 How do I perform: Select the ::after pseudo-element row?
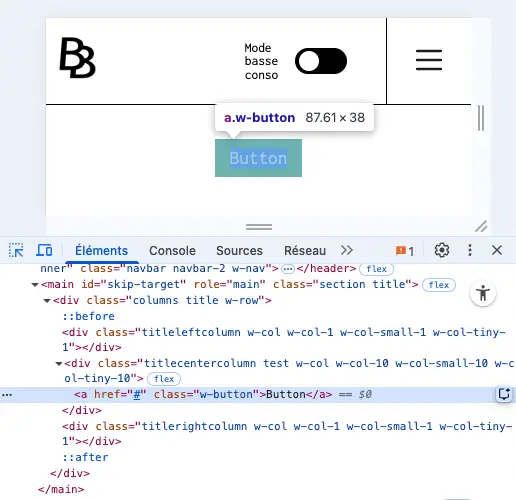tap(85, 457)
